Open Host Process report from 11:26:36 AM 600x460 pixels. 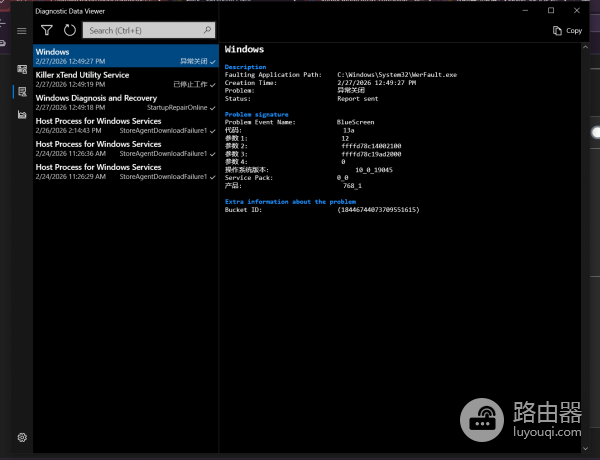[x=126, y=148]
